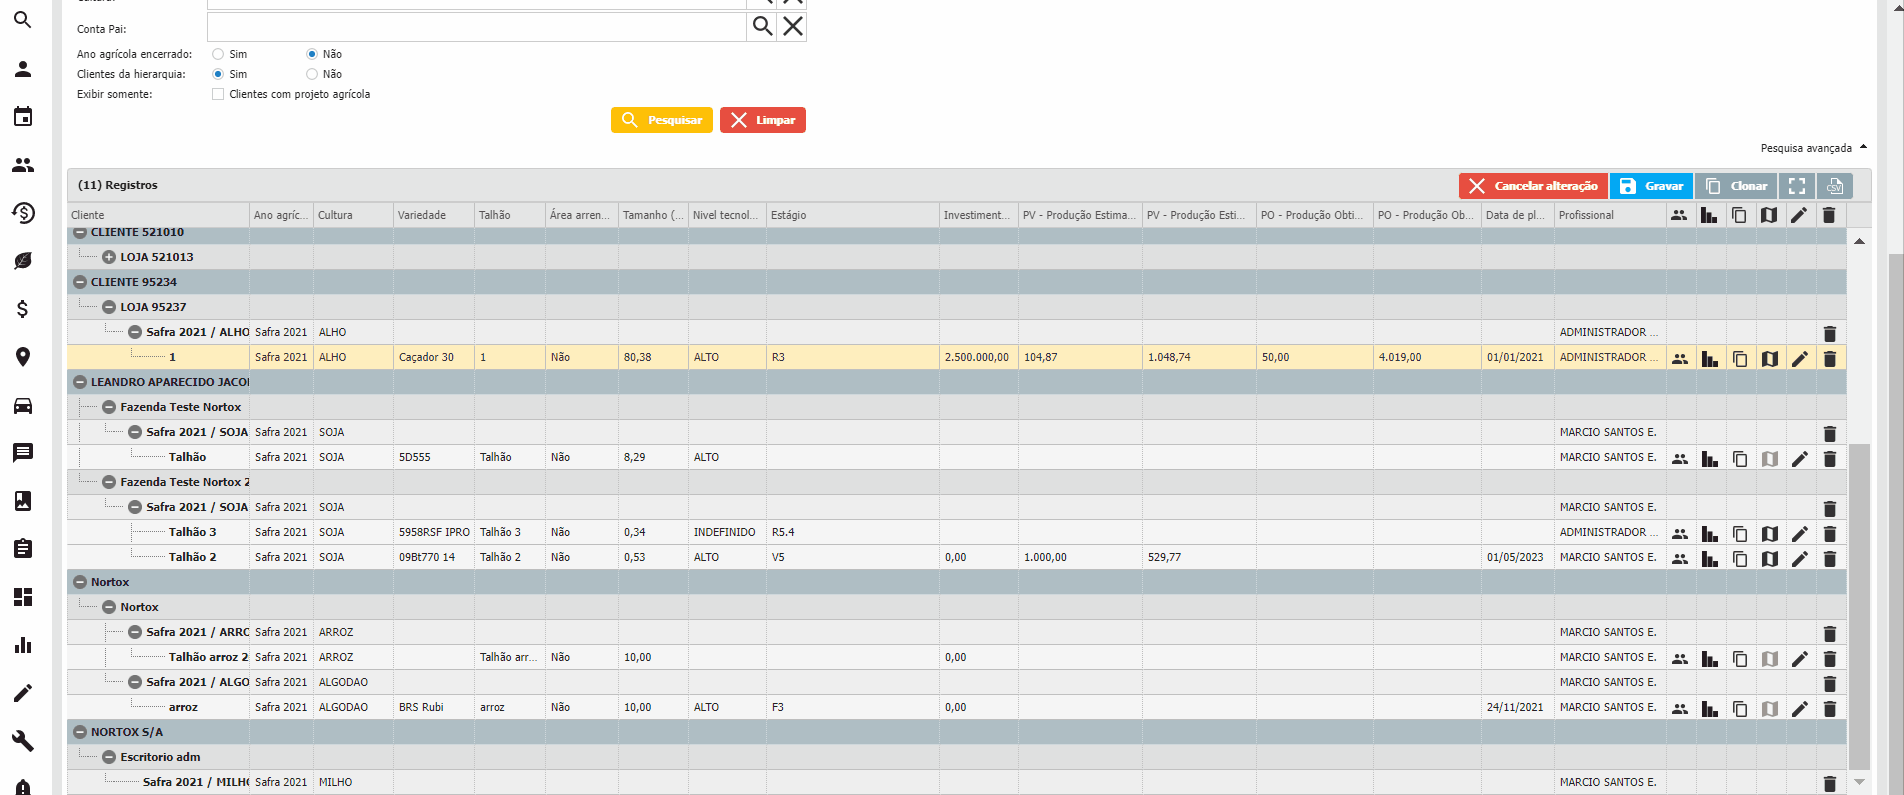The width and height of the screenshot is (1904, 795).
Task: Click the 5958RSF IPRO variedade cell
Action: [434, 532]
